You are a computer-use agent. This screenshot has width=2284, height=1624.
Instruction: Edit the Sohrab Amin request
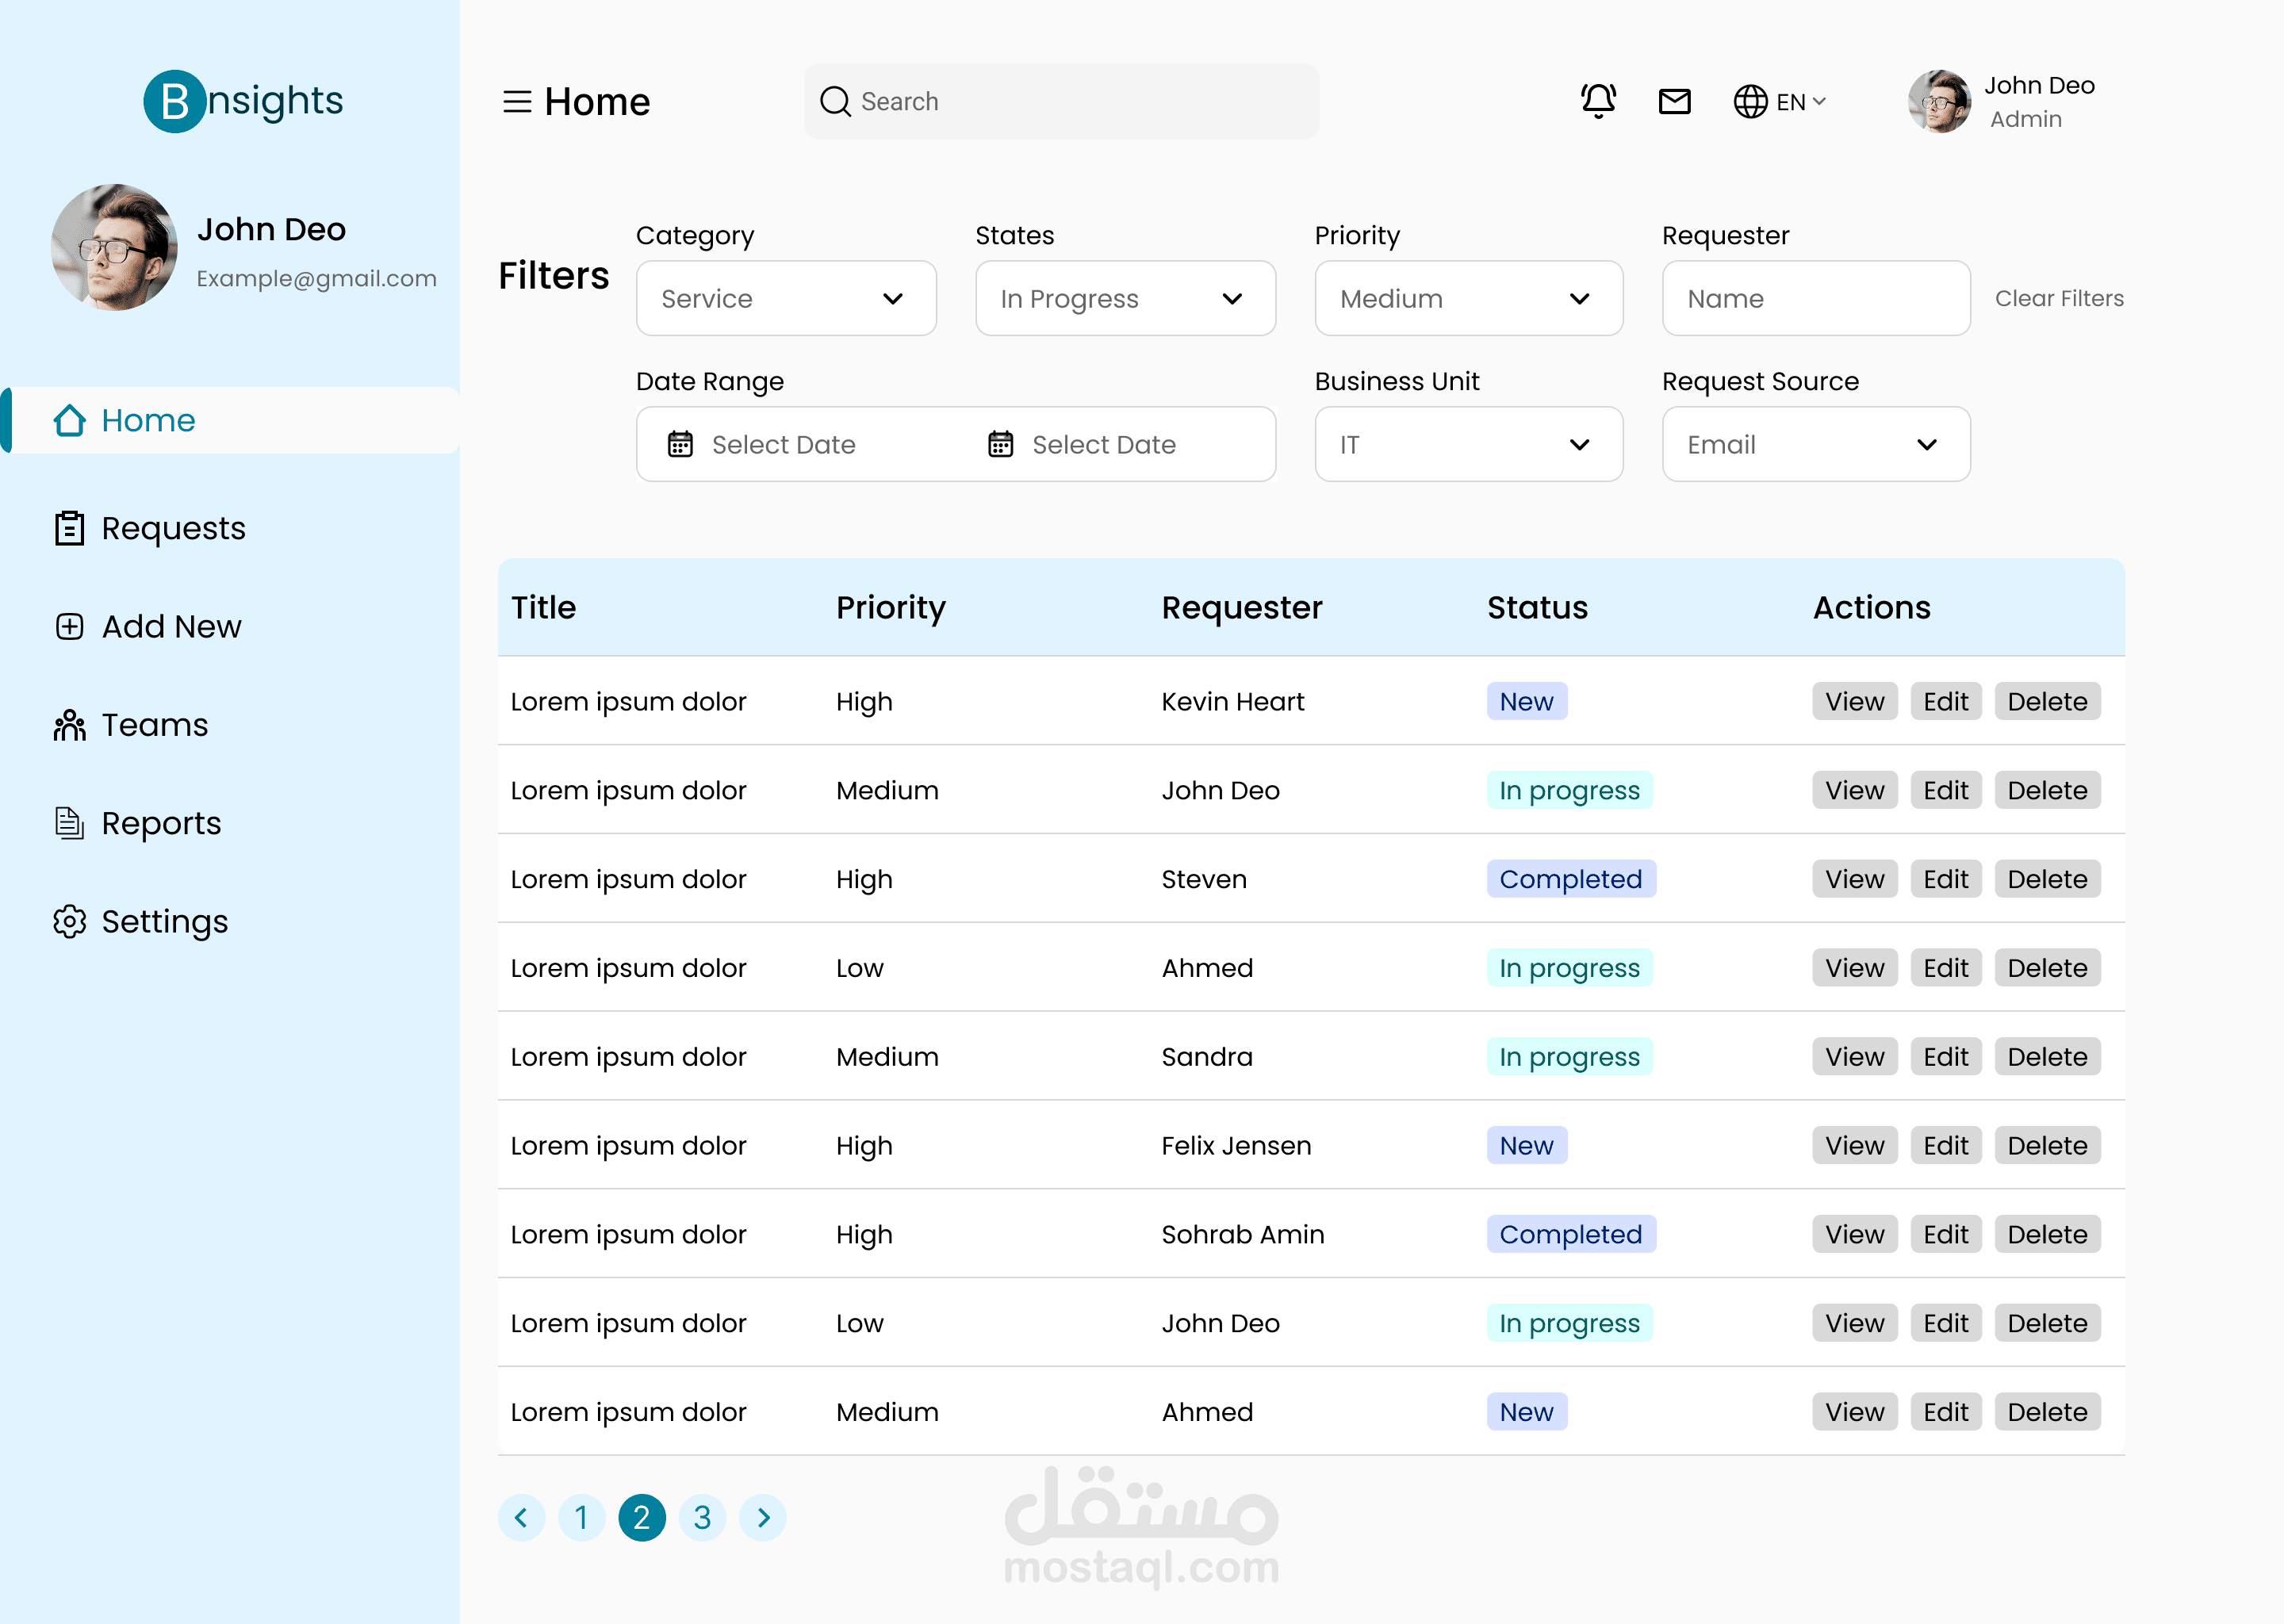click(x=1945, y=1234)
